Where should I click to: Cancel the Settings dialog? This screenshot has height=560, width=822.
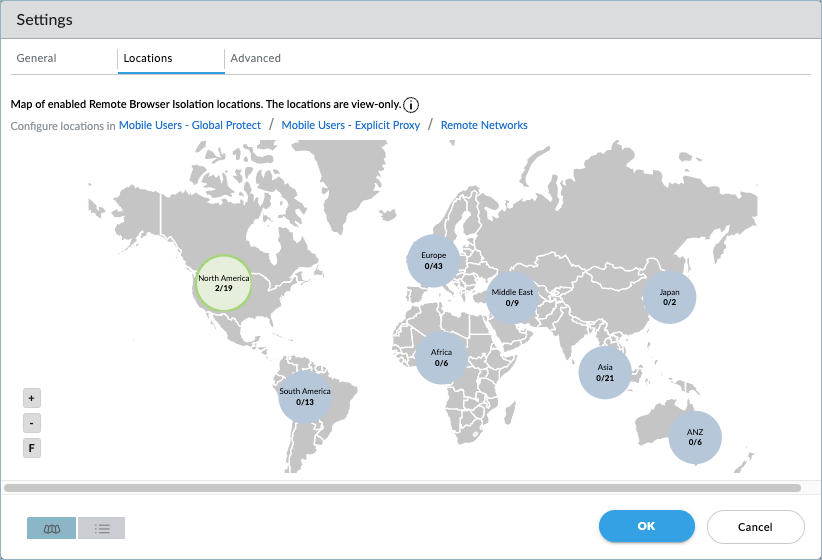point(755,526)
